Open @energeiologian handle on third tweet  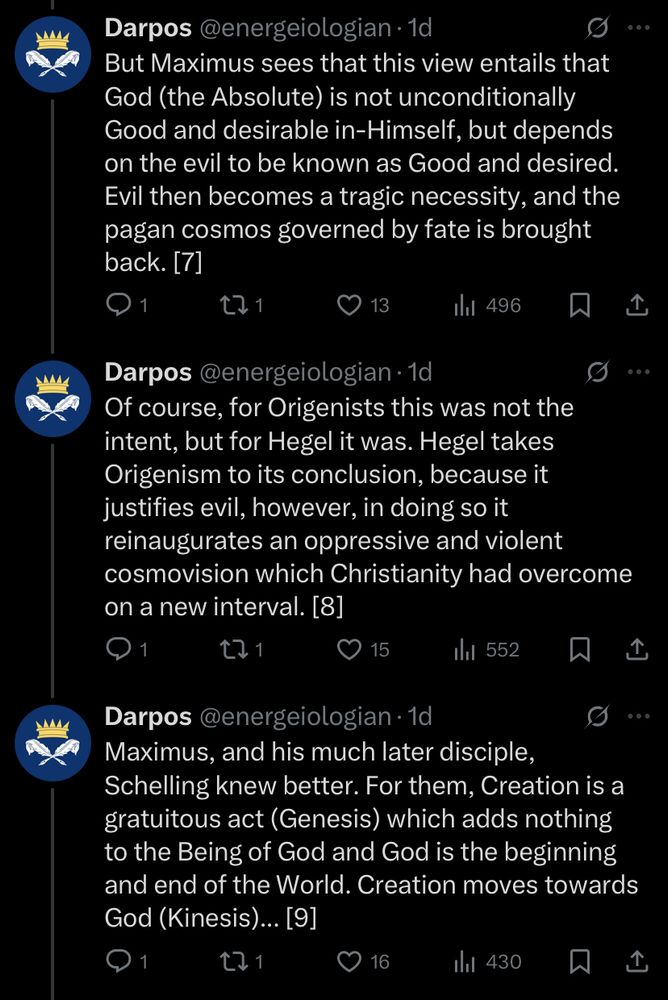pyautogui.click(x=295, y=716)
